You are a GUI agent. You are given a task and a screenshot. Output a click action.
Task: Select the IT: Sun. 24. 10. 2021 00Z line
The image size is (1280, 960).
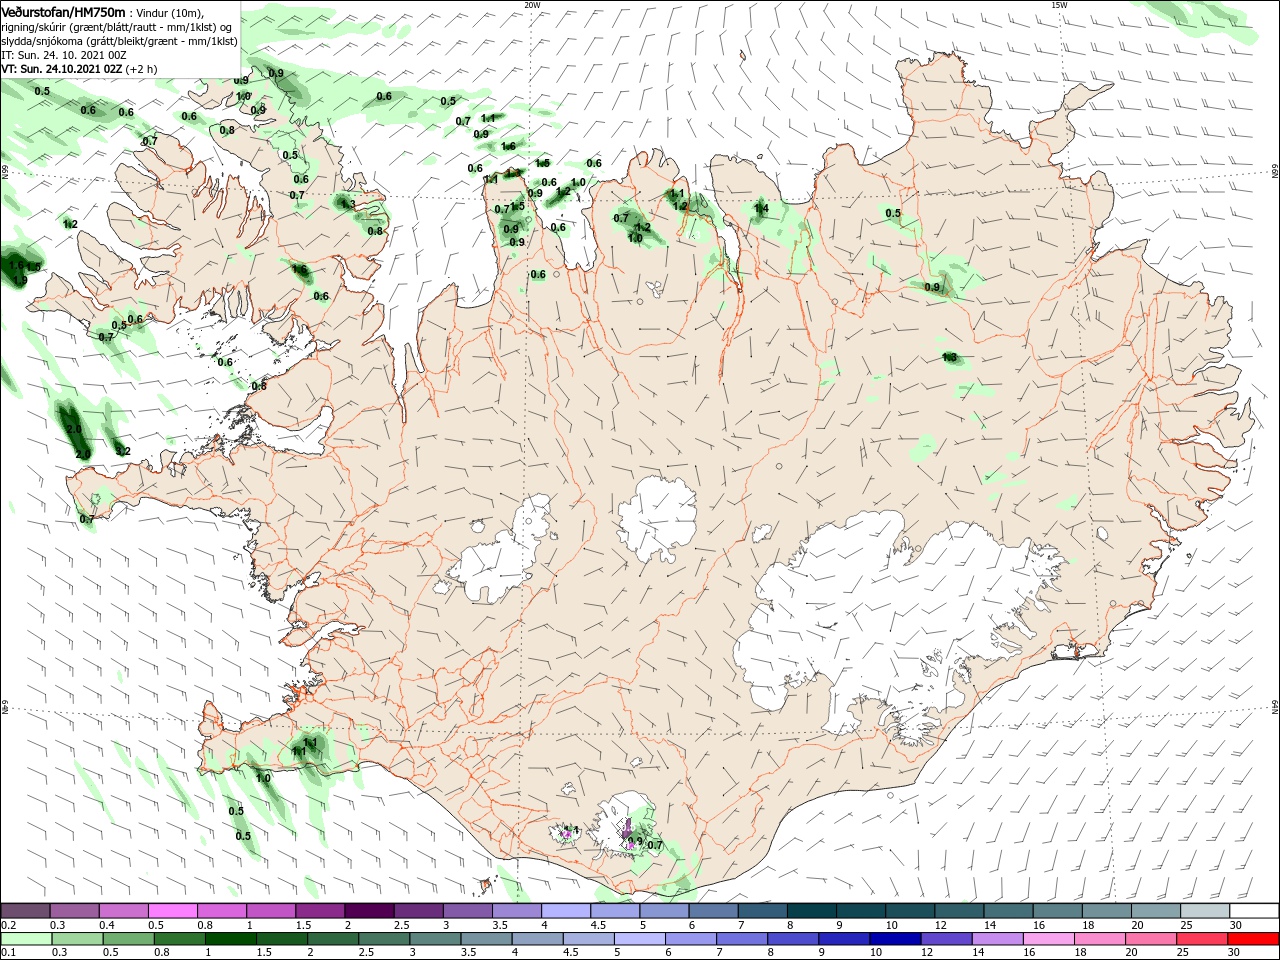pyautogui.click(x=63, y=55)
